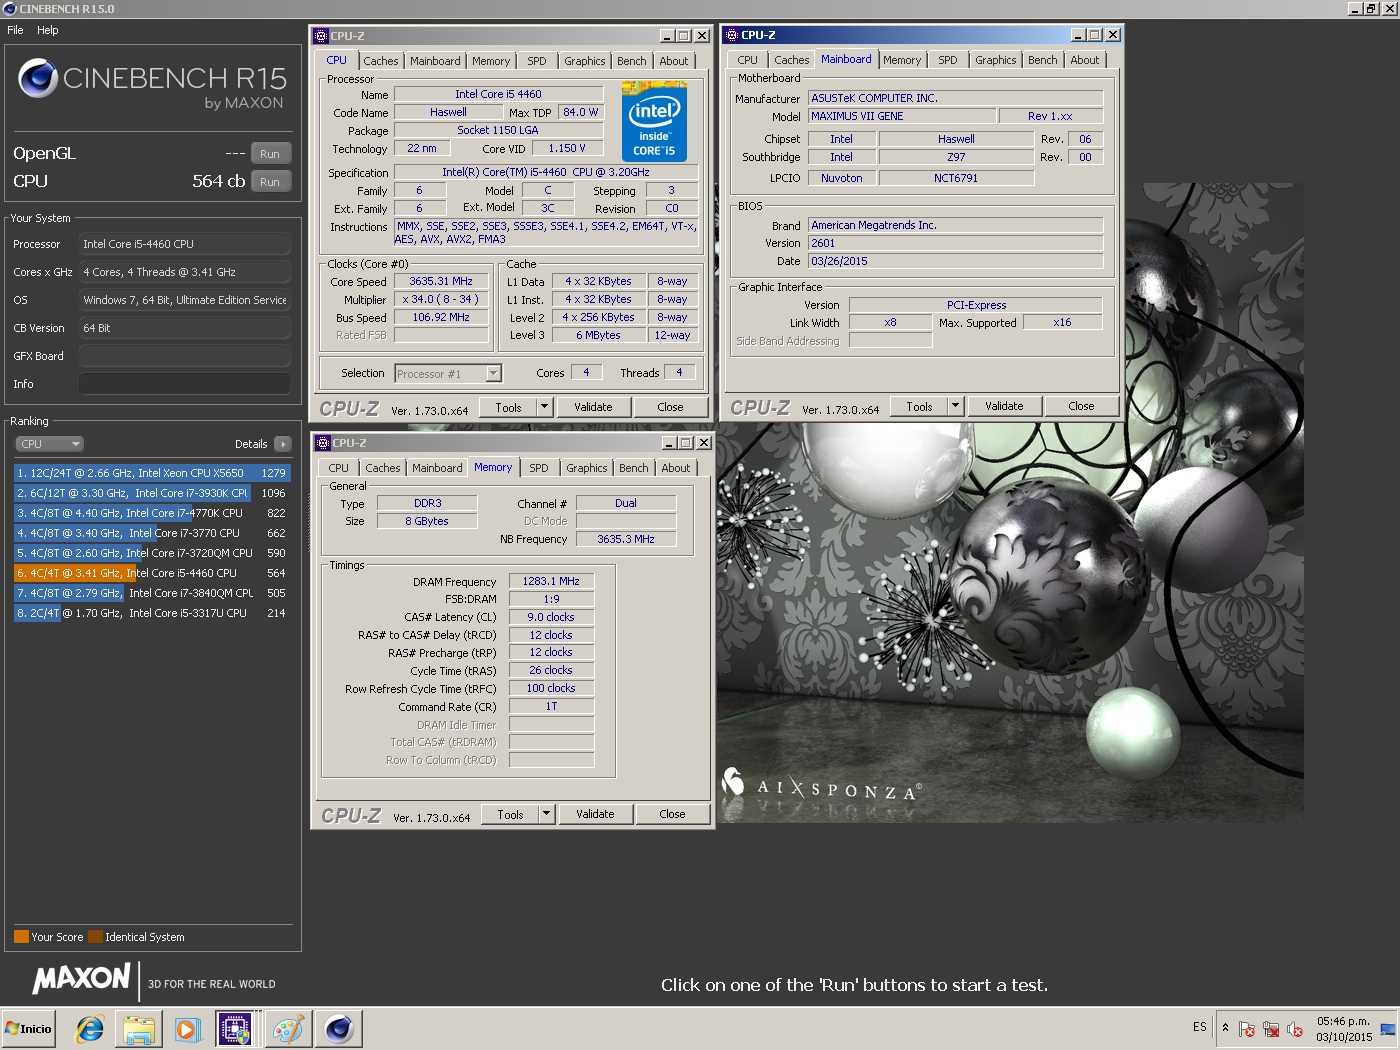Open the Processor #1 selection combo box
Image resolution: width=1400 pixels, height=1050 pixels.
(448, 374)
